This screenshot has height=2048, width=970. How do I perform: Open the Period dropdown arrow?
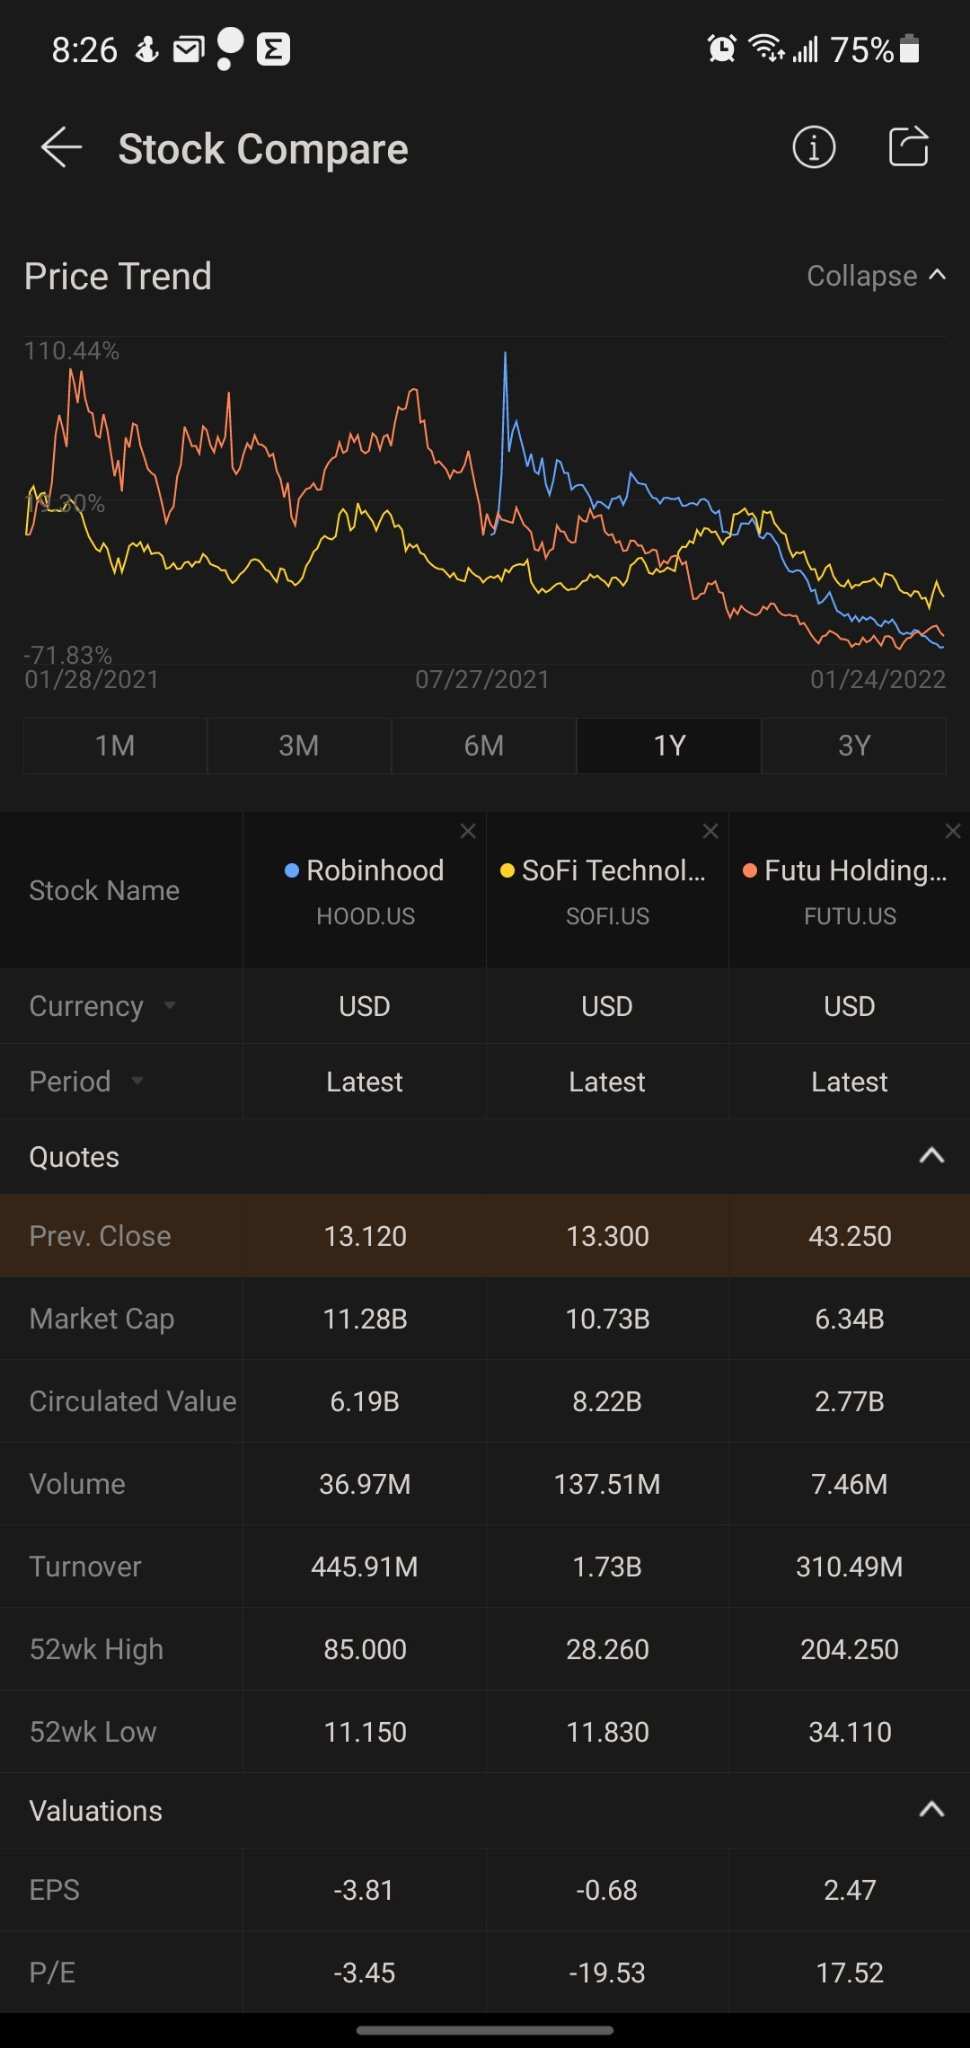[x=138, y=1081]
